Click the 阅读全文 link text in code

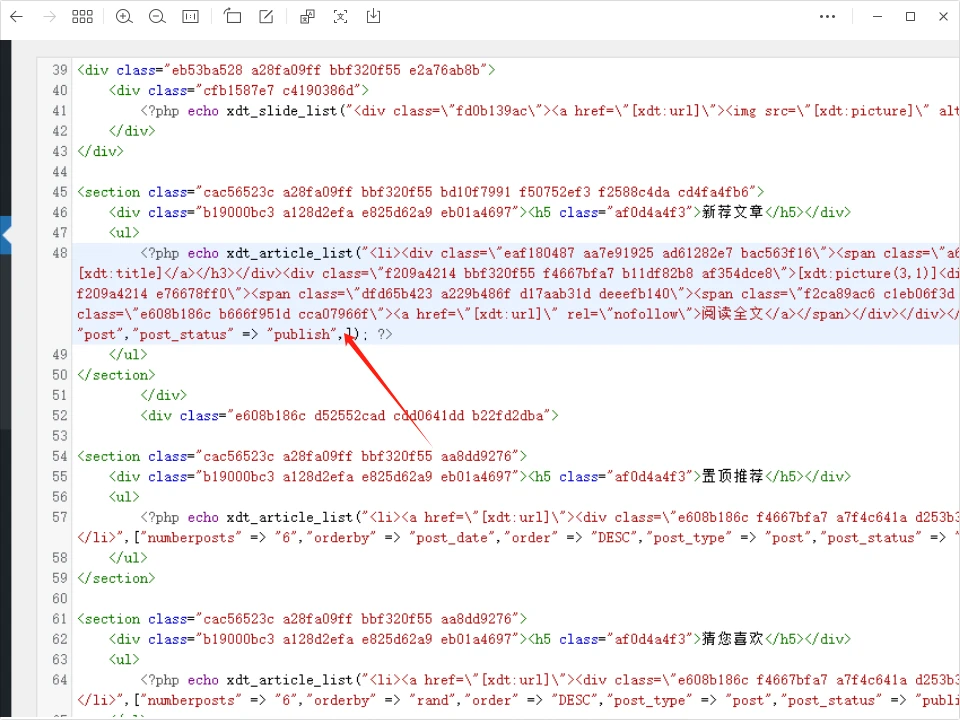[732, 314]
